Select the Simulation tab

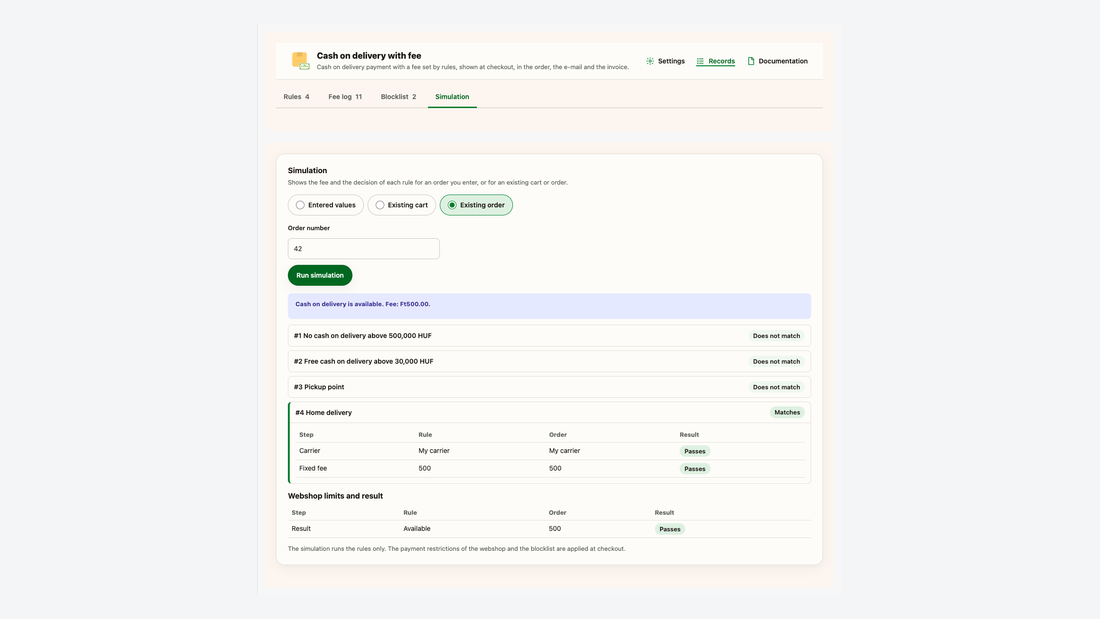[452, 97]
